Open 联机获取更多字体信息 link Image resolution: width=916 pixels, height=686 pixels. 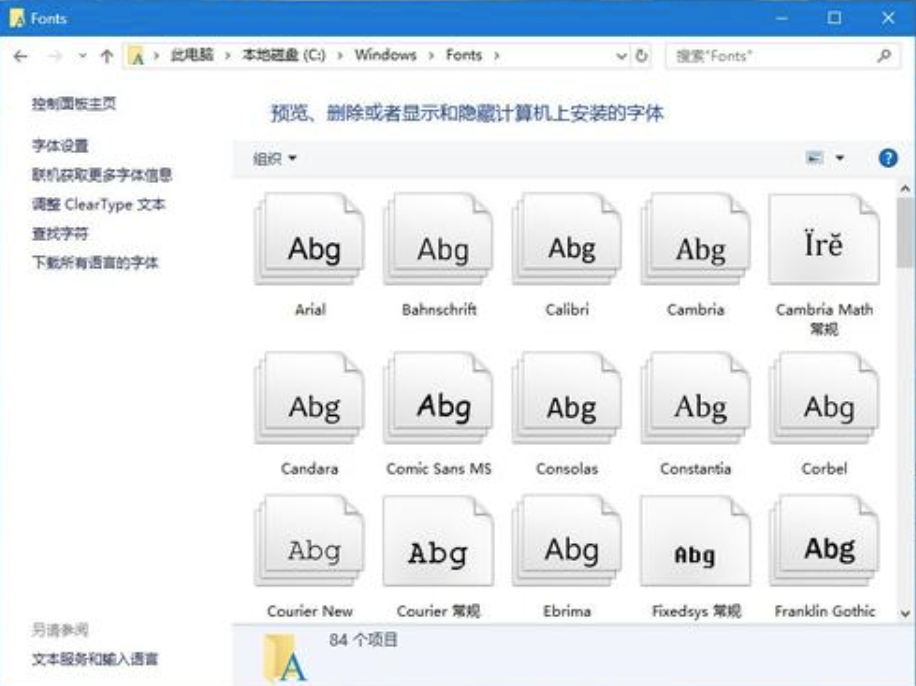102,175
